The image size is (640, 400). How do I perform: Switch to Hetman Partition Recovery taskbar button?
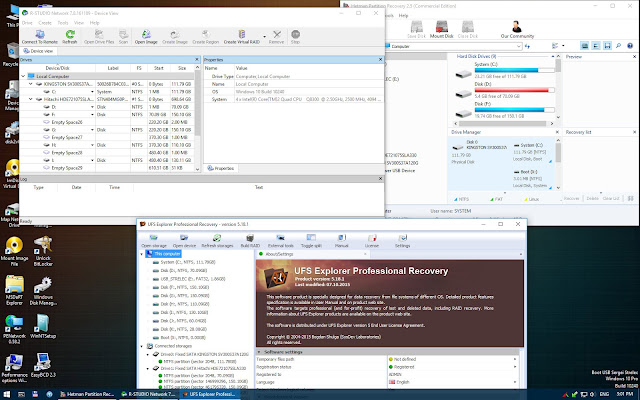pos(87,394)
